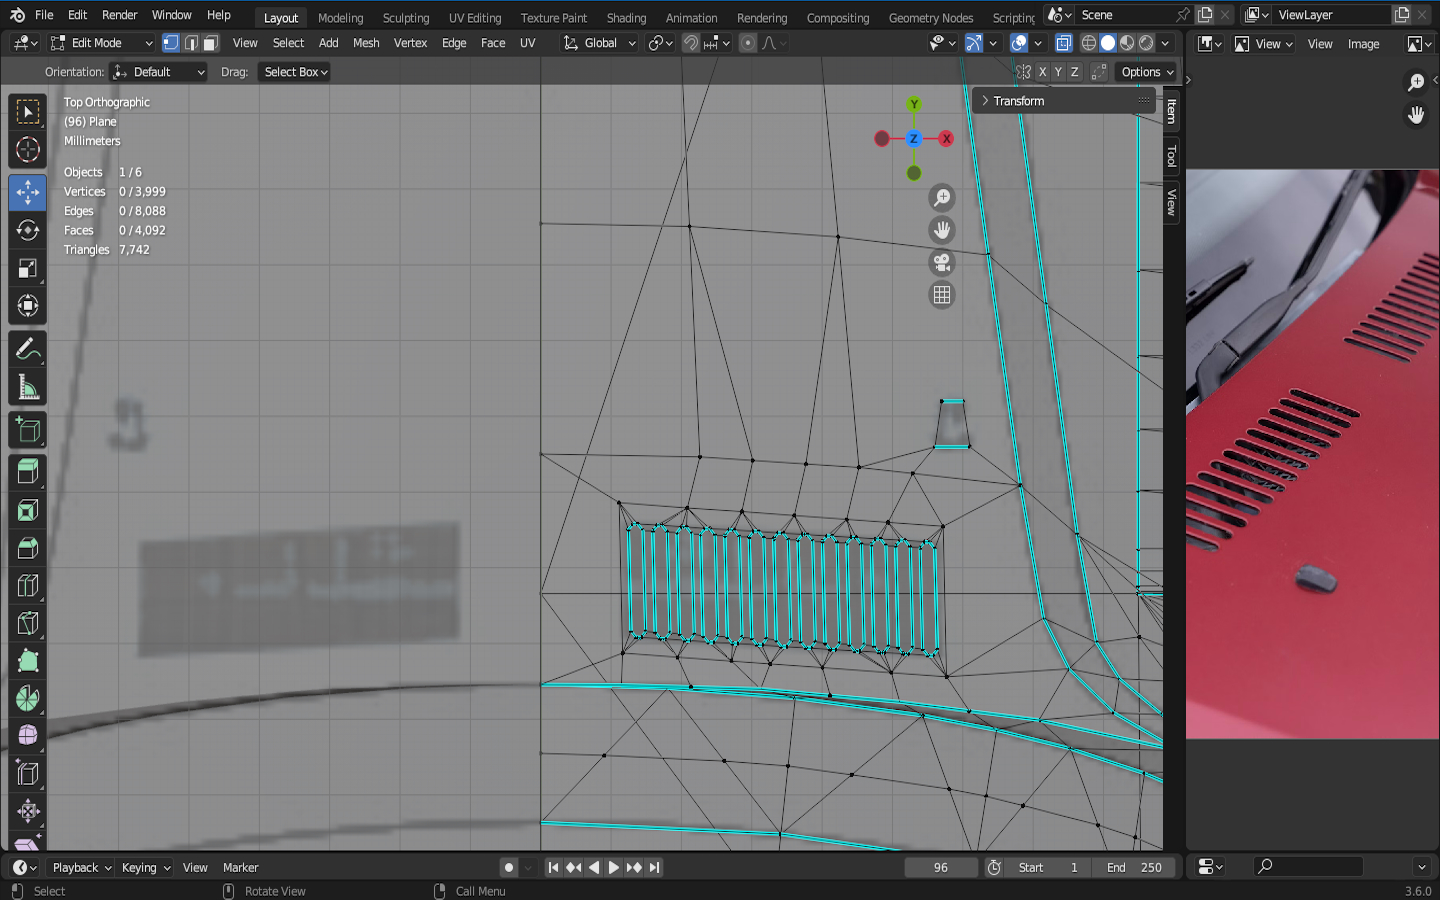Image resolution: width=1440 pixels, height=900 pixels.
Task: Select the Select Box tool
Action: [x=28, y=111]
